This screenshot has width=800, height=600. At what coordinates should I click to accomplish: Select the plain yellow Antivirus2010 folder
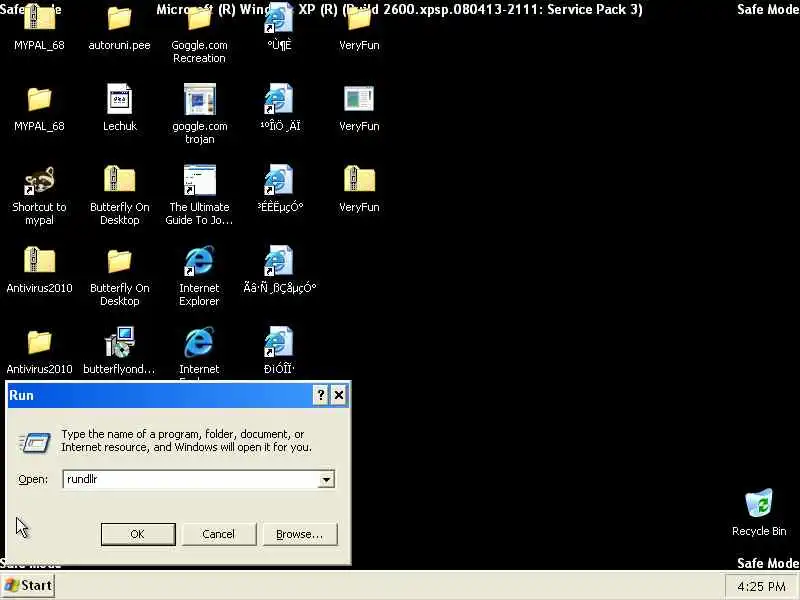pyautogui.click(x=39, y=342)
